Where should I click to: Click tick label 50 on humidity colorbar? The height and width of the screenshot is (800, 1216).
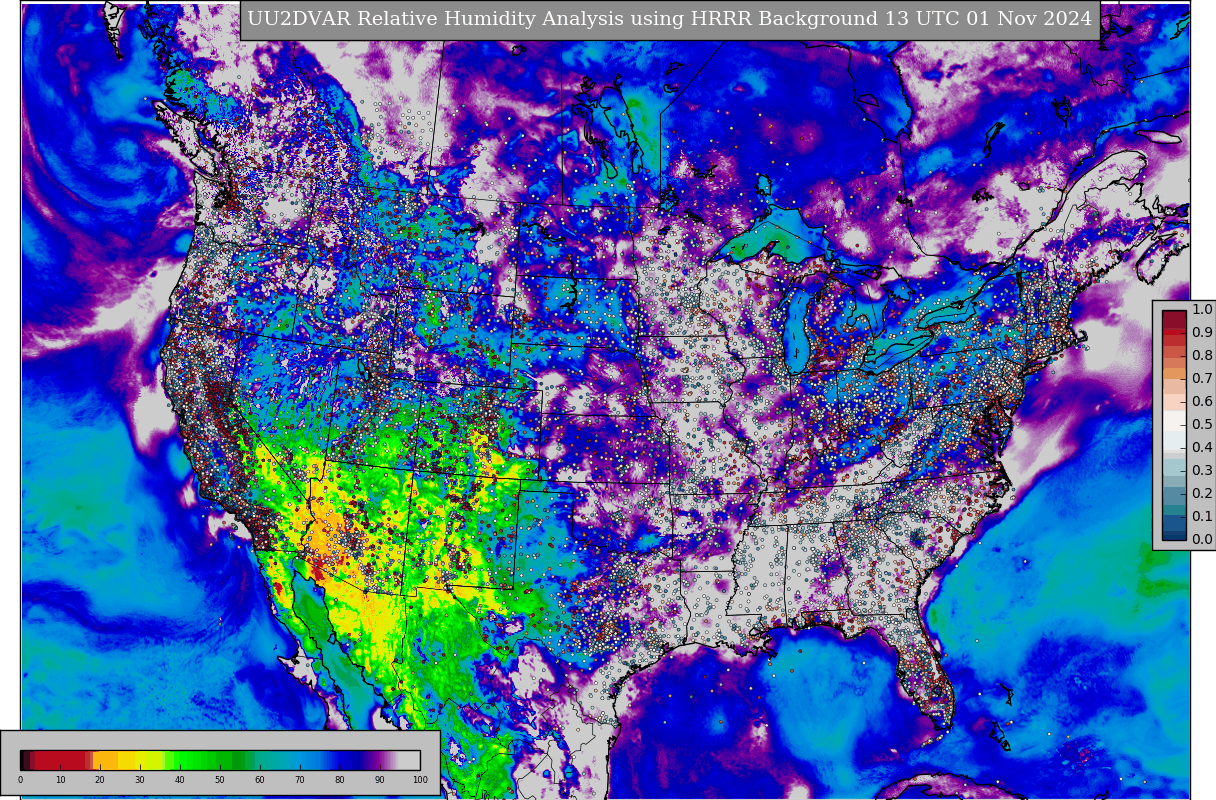click(220, 780)
